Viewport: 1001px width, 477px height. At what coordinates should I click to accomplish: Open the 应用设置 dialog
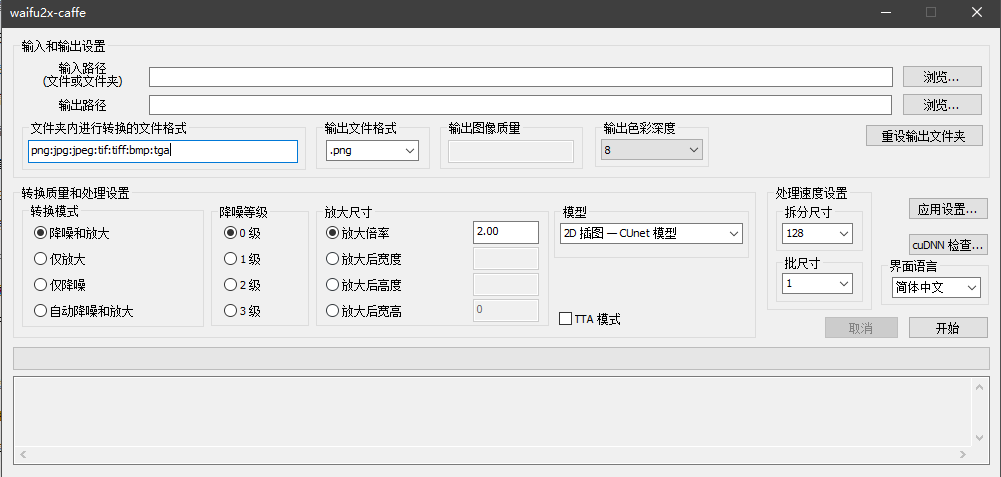pos(948,209)
